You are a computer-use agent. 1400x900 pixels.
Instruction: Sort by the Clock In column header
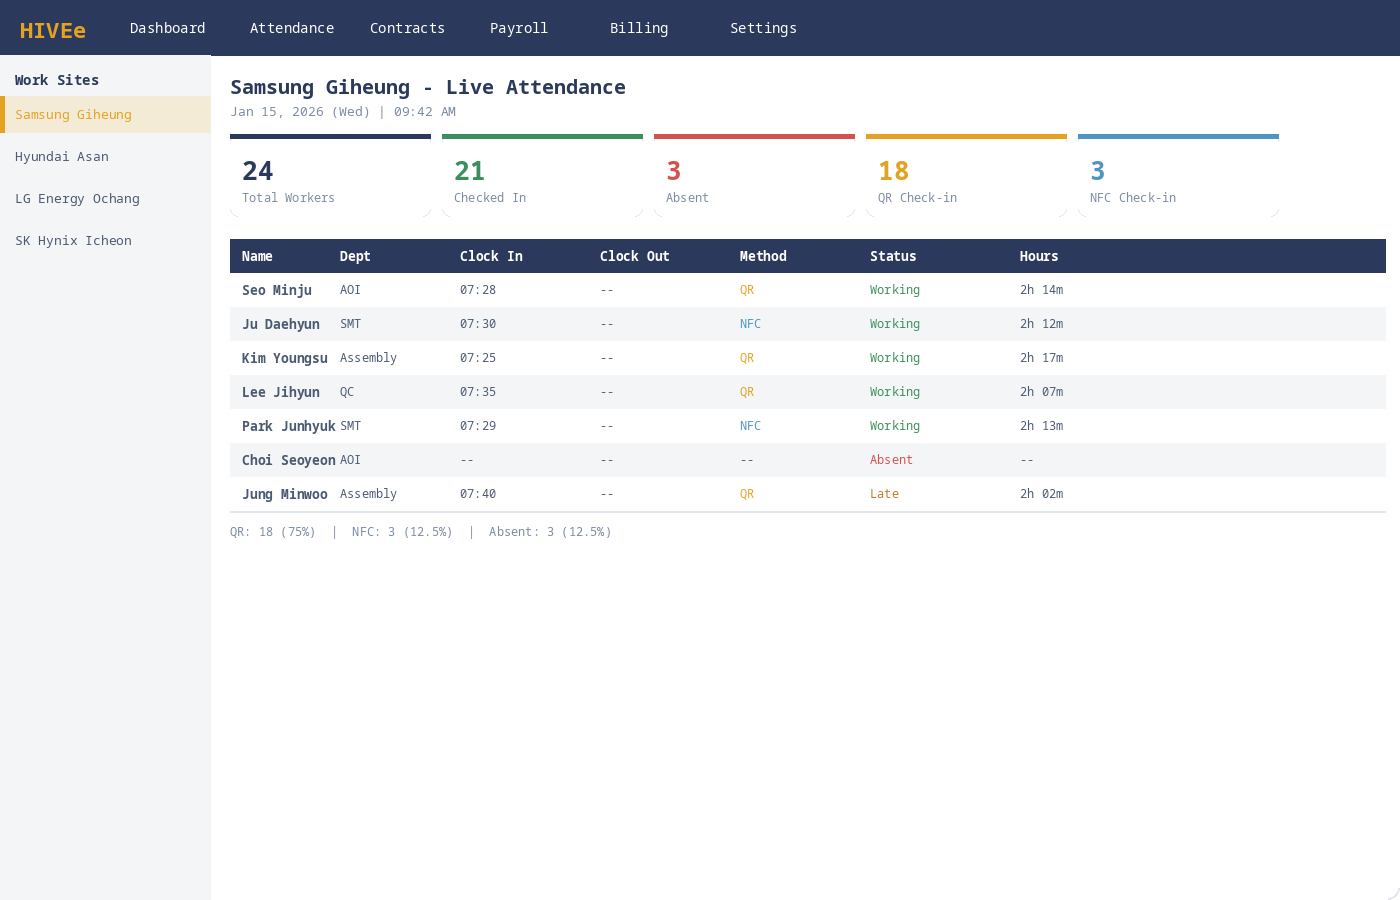[x=491, y=256]
